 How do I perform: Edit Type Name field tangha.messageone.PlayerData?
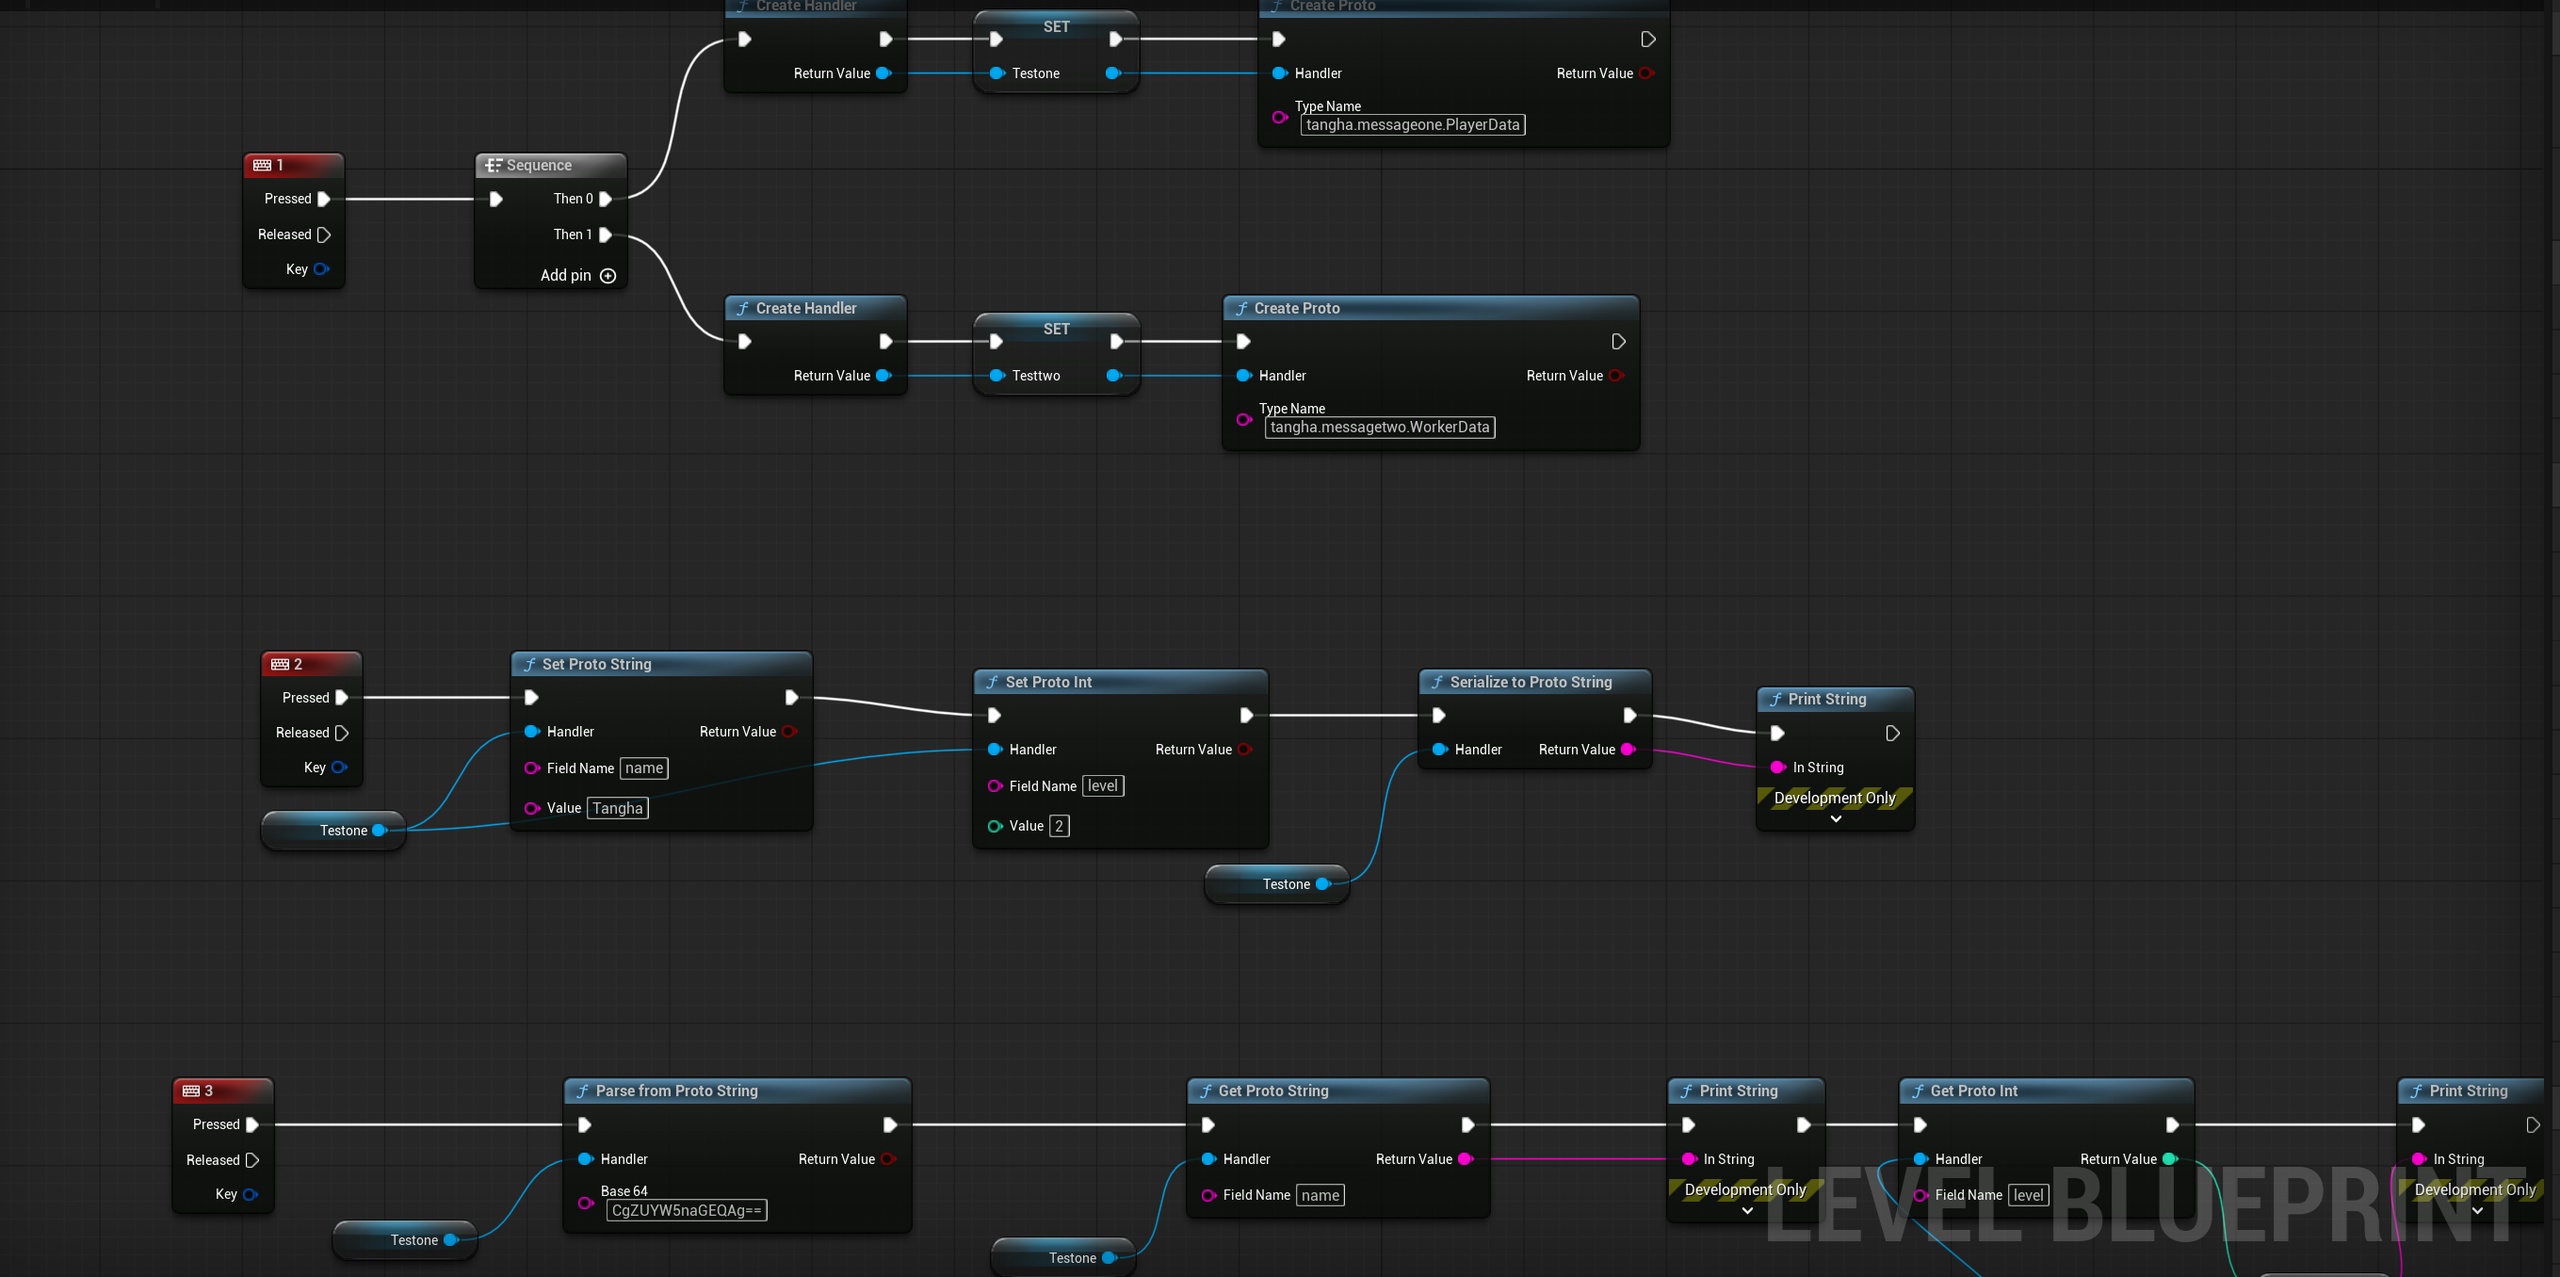click(1412, 125)
